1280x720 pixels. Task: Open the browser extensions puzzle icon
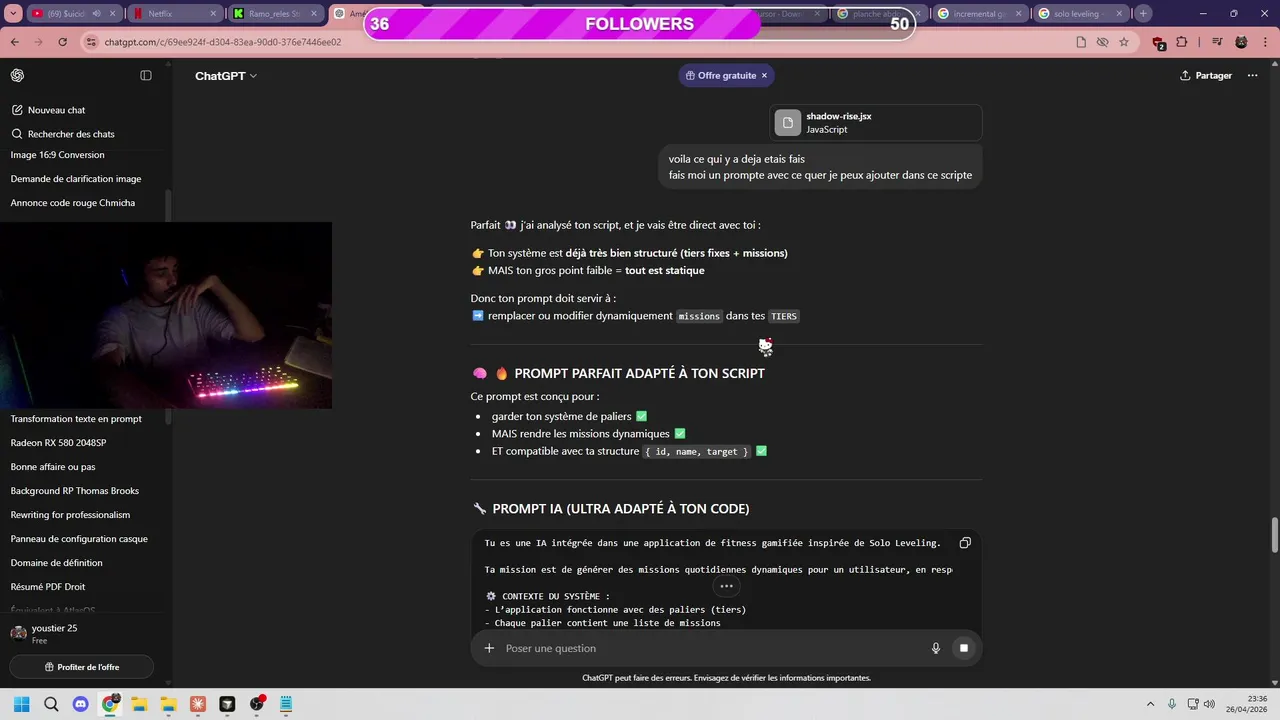pos(1182,42)
